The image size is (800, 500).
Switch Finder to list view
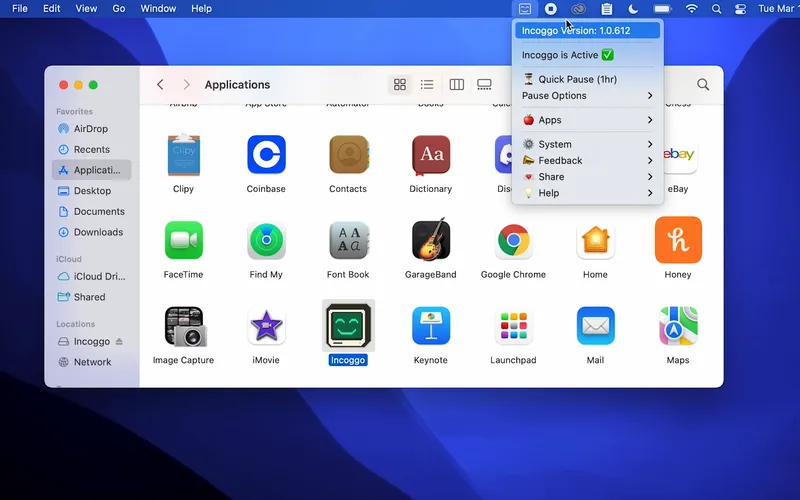[x=427, y=85]
